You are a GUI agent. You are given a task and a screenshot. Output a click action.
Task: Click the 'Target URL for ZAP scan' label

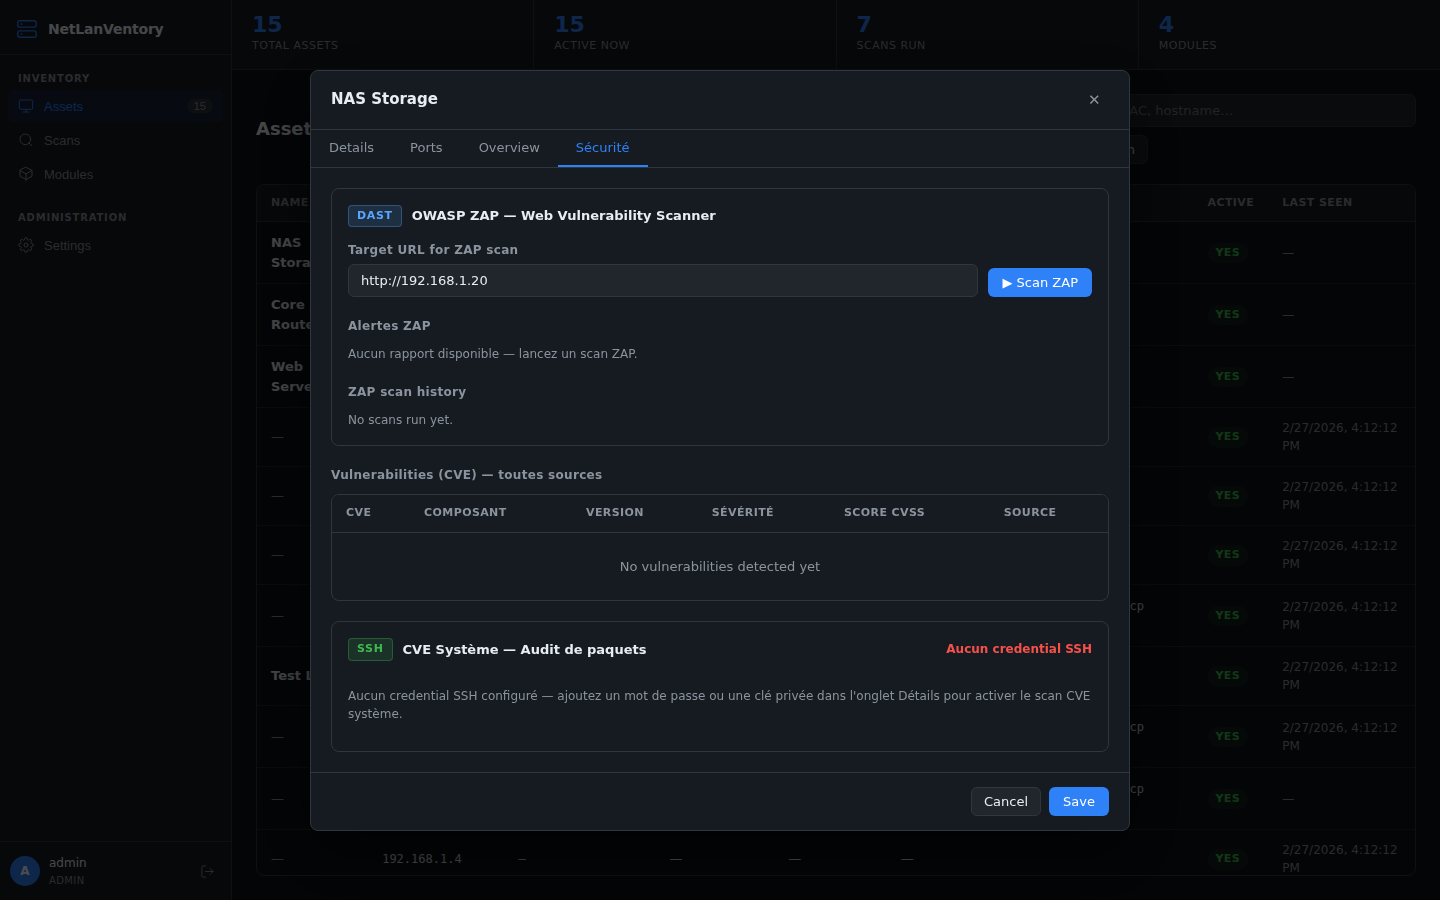tap(433, 250)
